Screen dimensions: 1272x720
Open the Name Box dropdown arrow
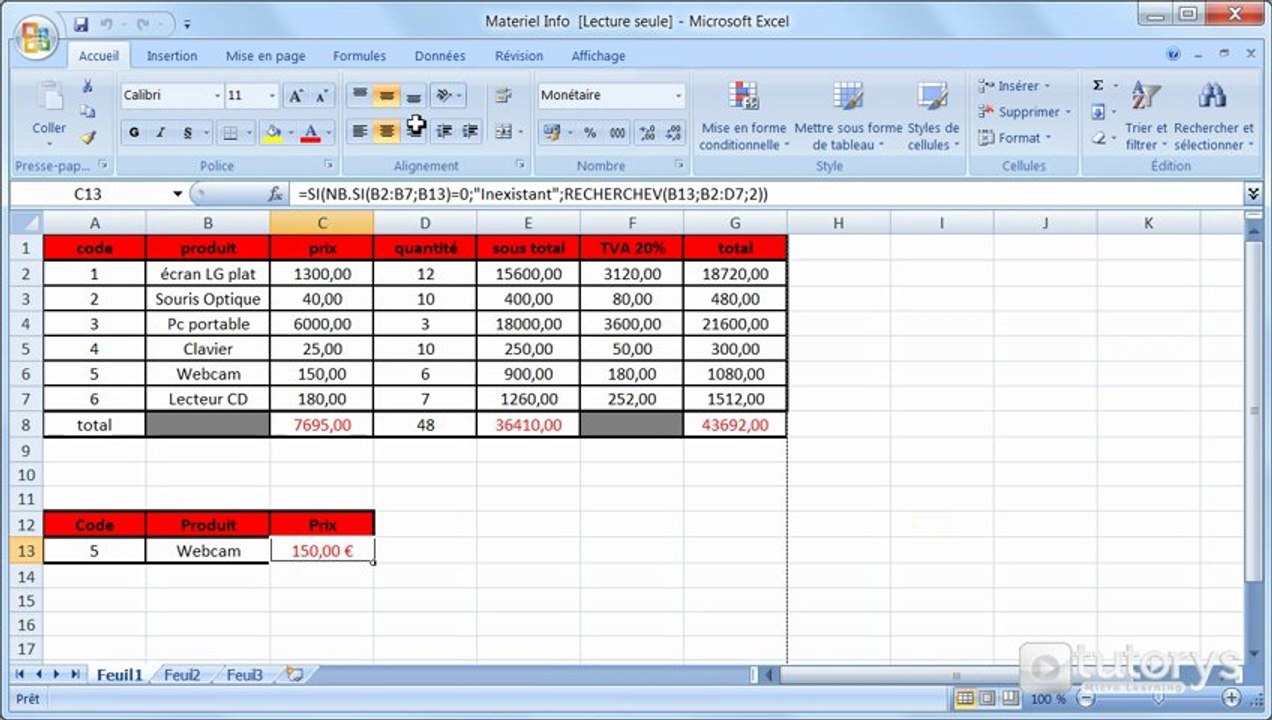coord(178,194)
